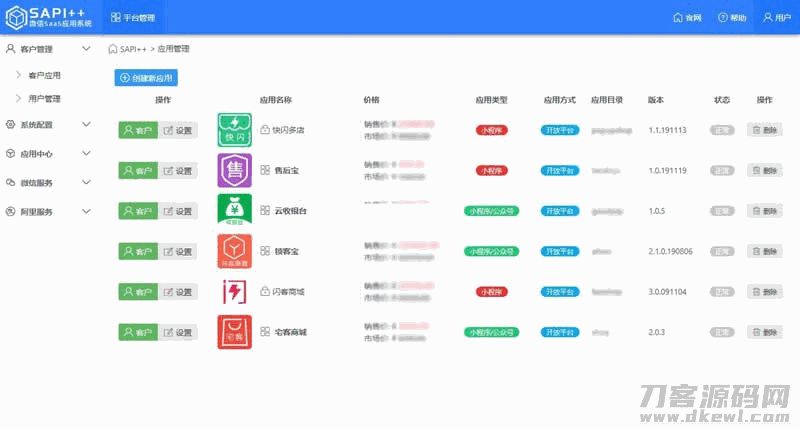
Task: Open the 帮助 link in header
Action: pos(732,18)
